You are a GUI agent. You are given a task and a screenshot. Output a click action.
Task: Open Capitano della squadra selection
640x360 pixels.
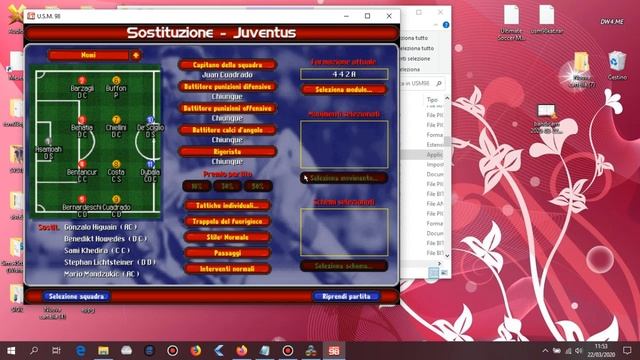point(227,65)
